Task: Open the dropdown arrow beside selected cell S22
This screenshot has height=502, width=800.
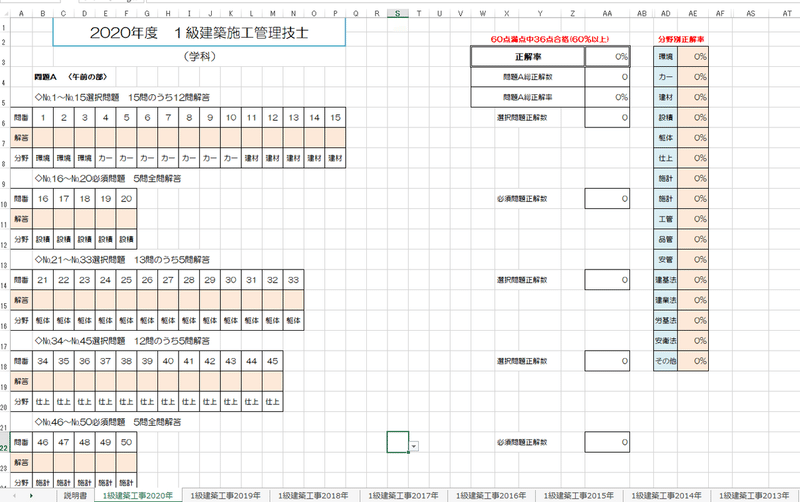Action: [414, 446]
